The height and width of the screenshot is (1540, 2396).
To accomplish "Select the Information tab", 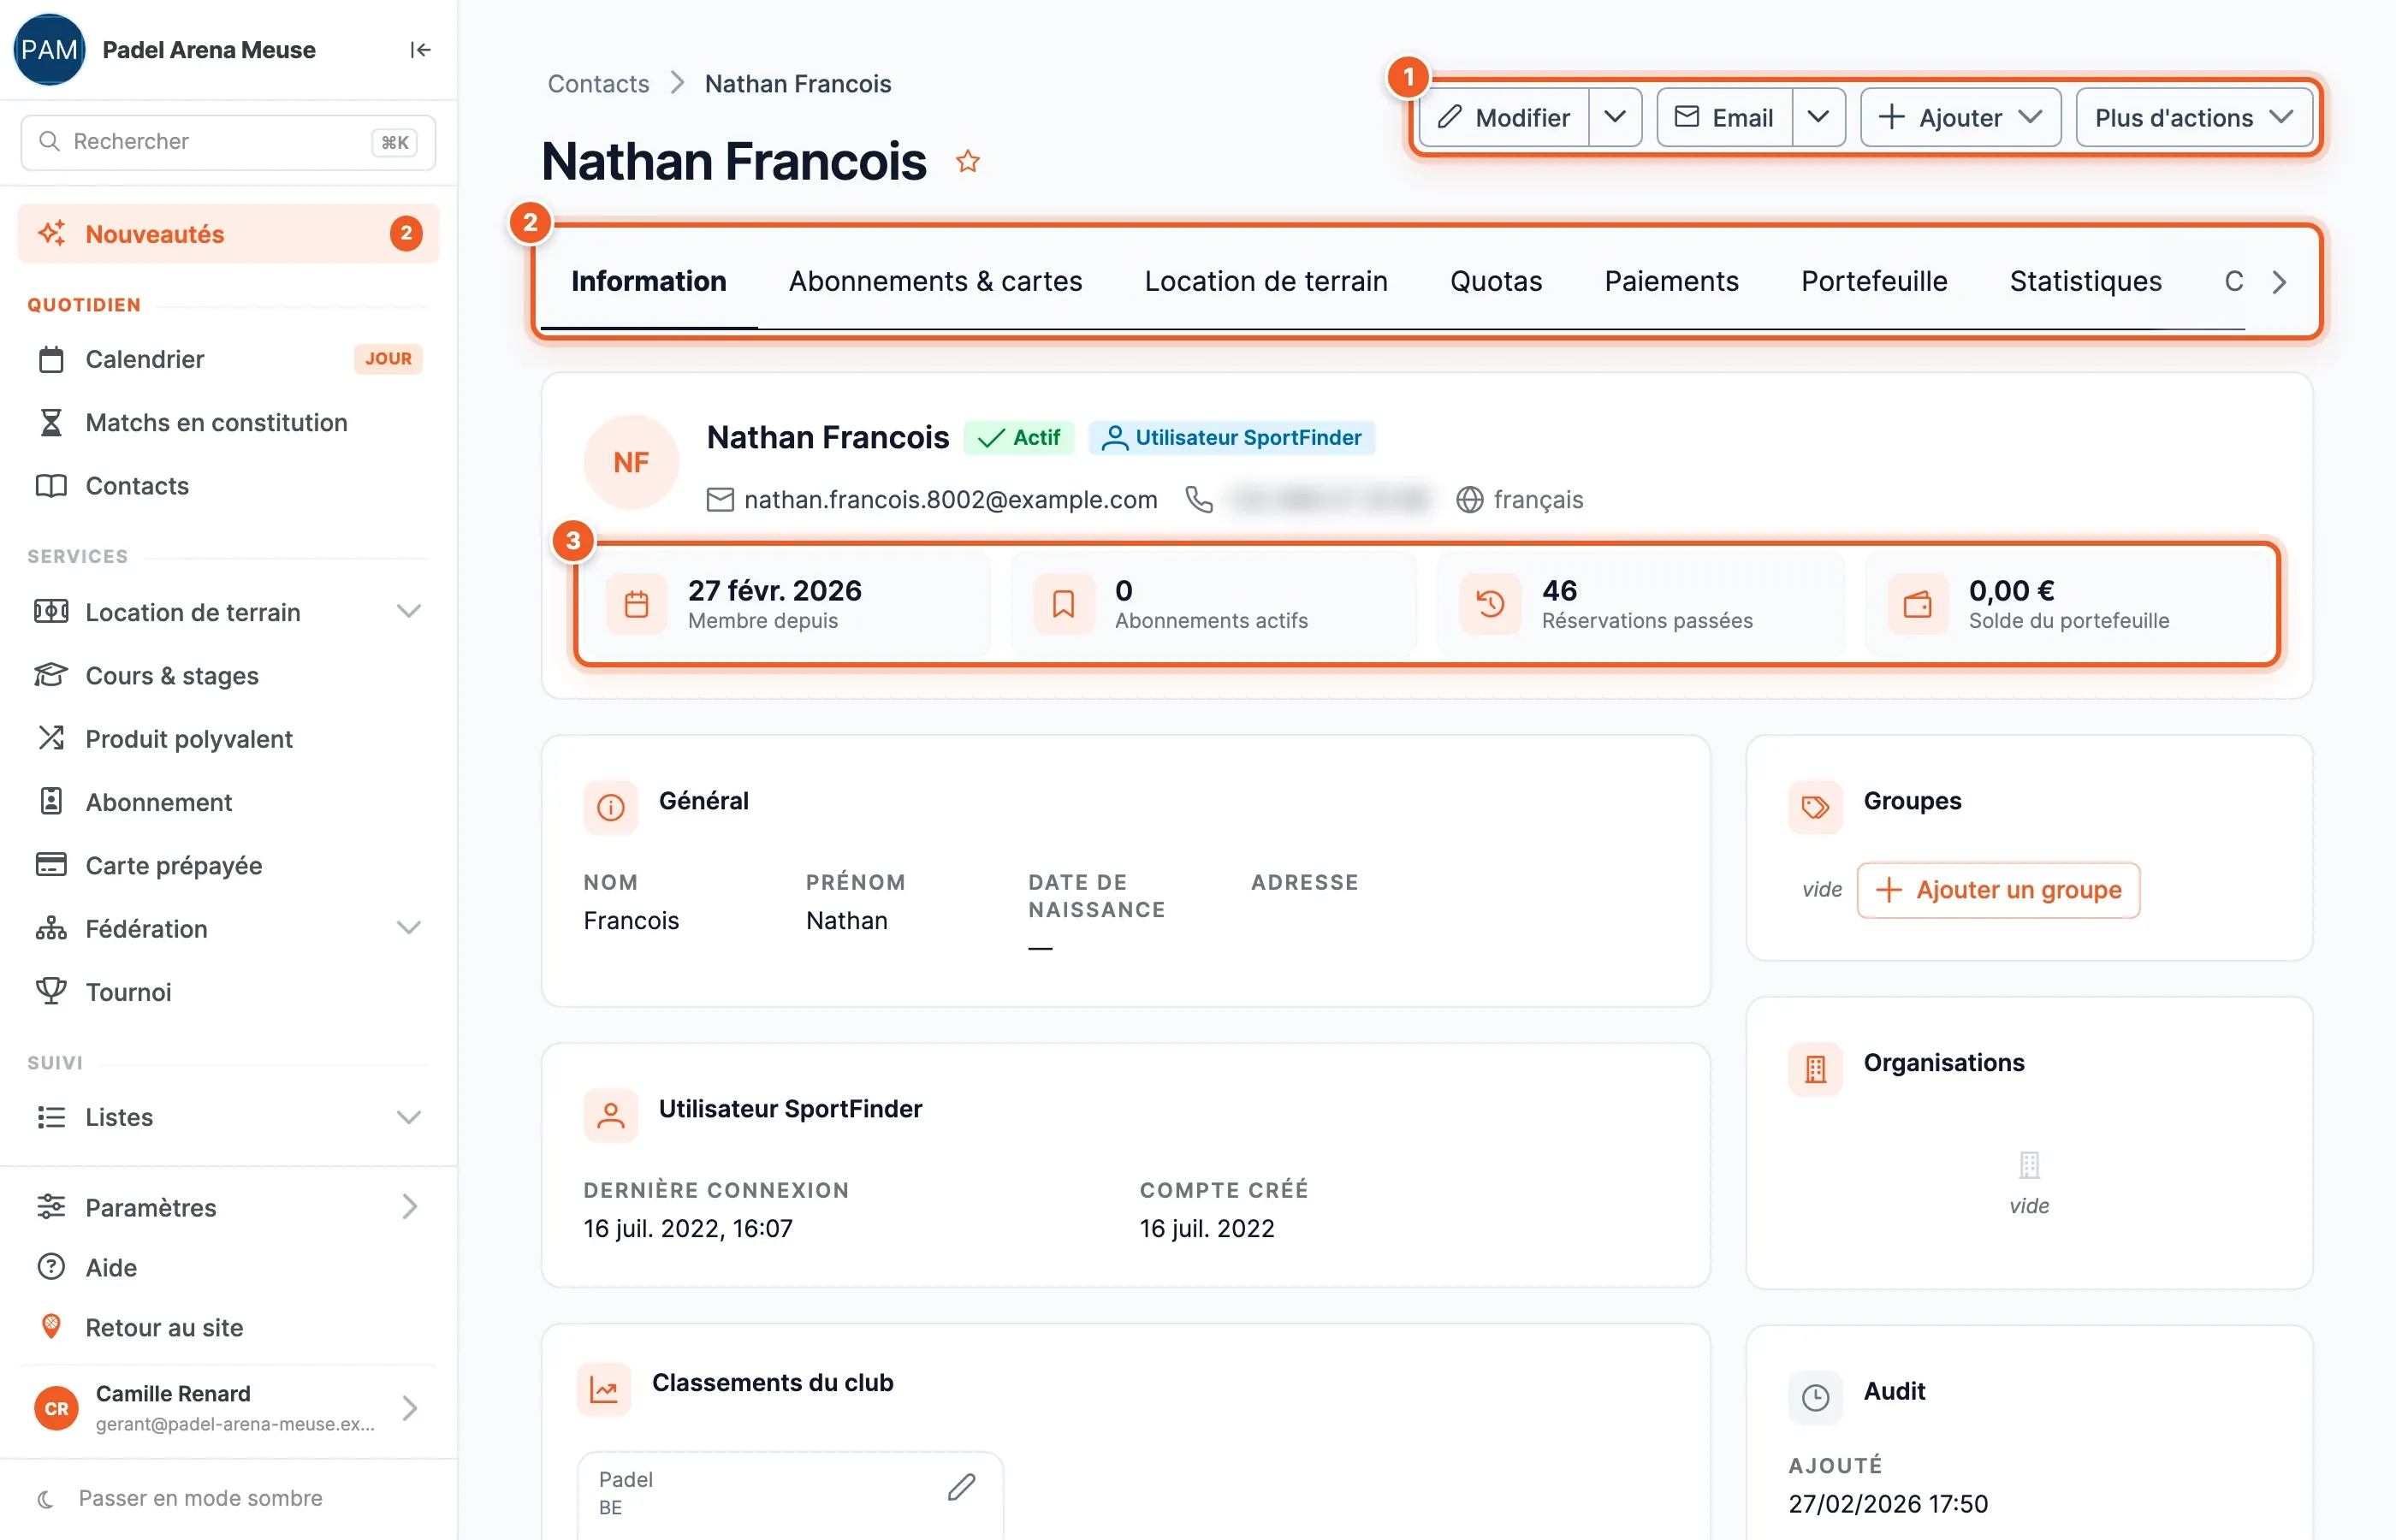I will (648, 281).
